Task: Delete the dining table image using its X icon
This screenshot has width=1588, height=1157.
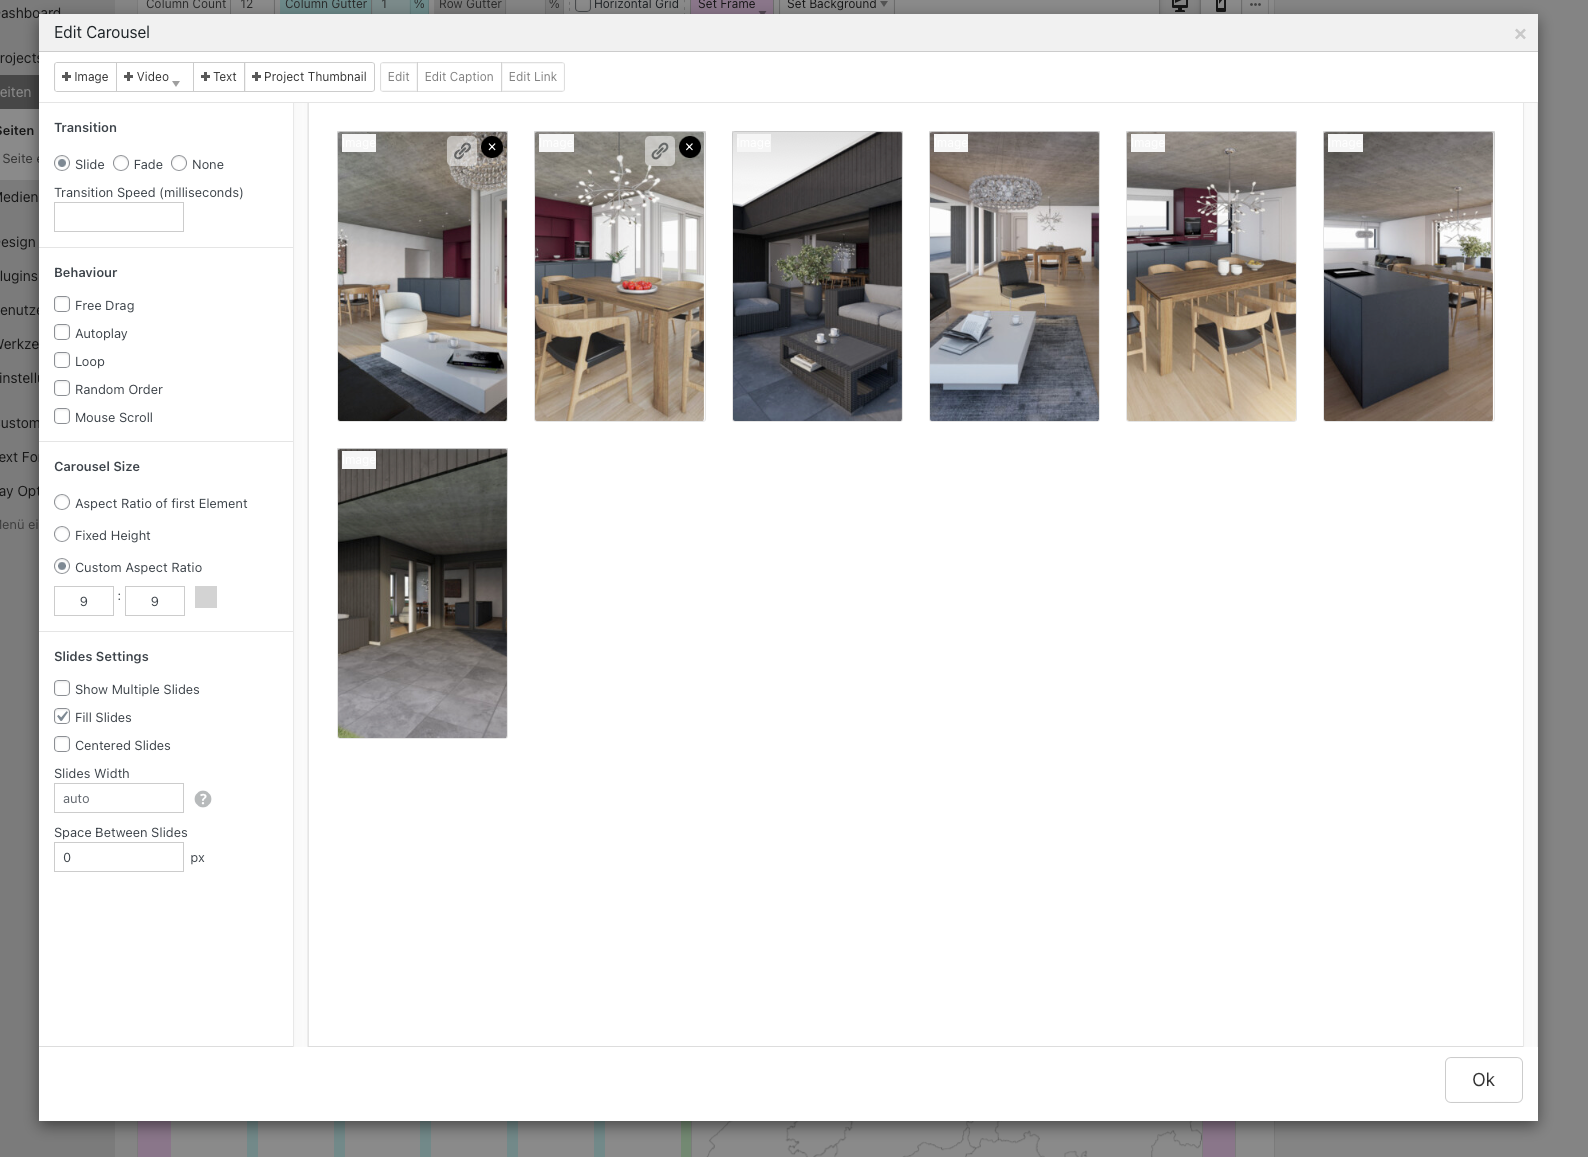Action: [690, 147]
